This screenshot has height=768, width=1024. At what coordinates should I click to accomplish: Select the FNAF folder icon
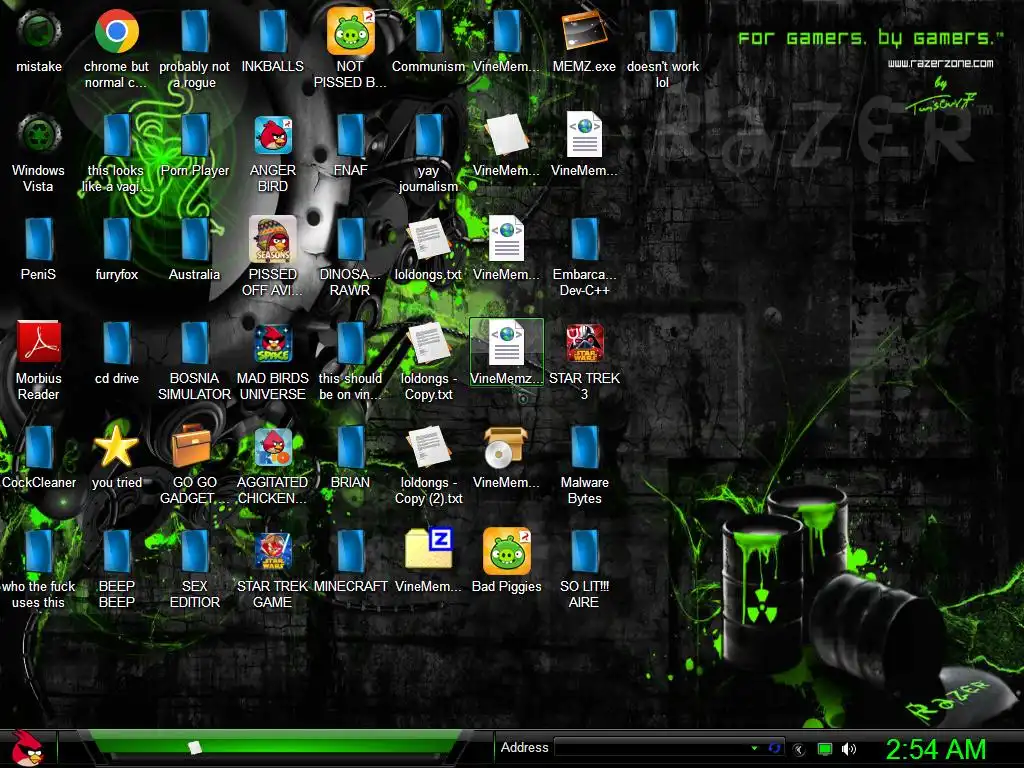351,135
